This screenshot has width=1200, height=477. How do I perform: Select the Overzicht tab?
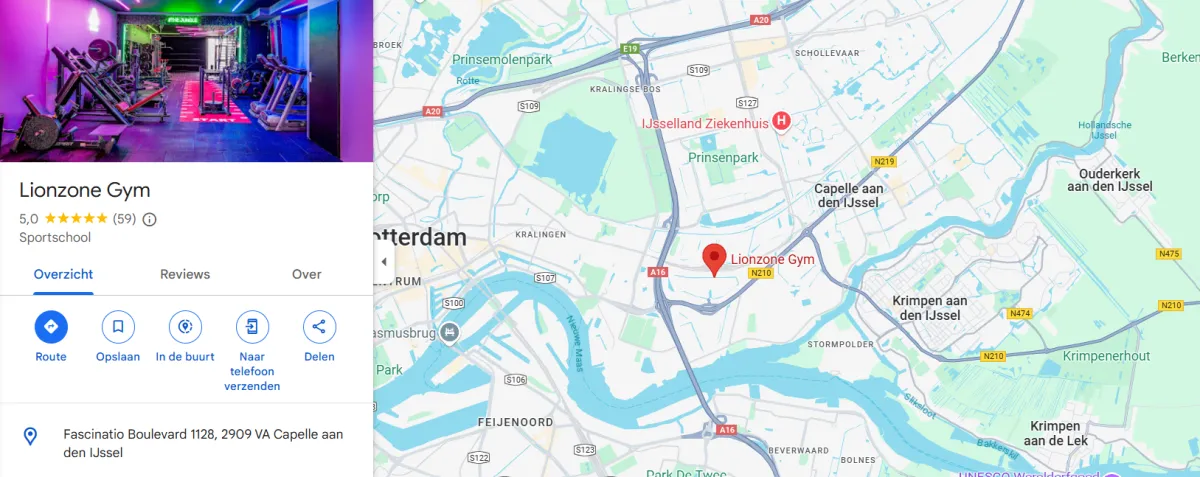[x=63, y=274]
